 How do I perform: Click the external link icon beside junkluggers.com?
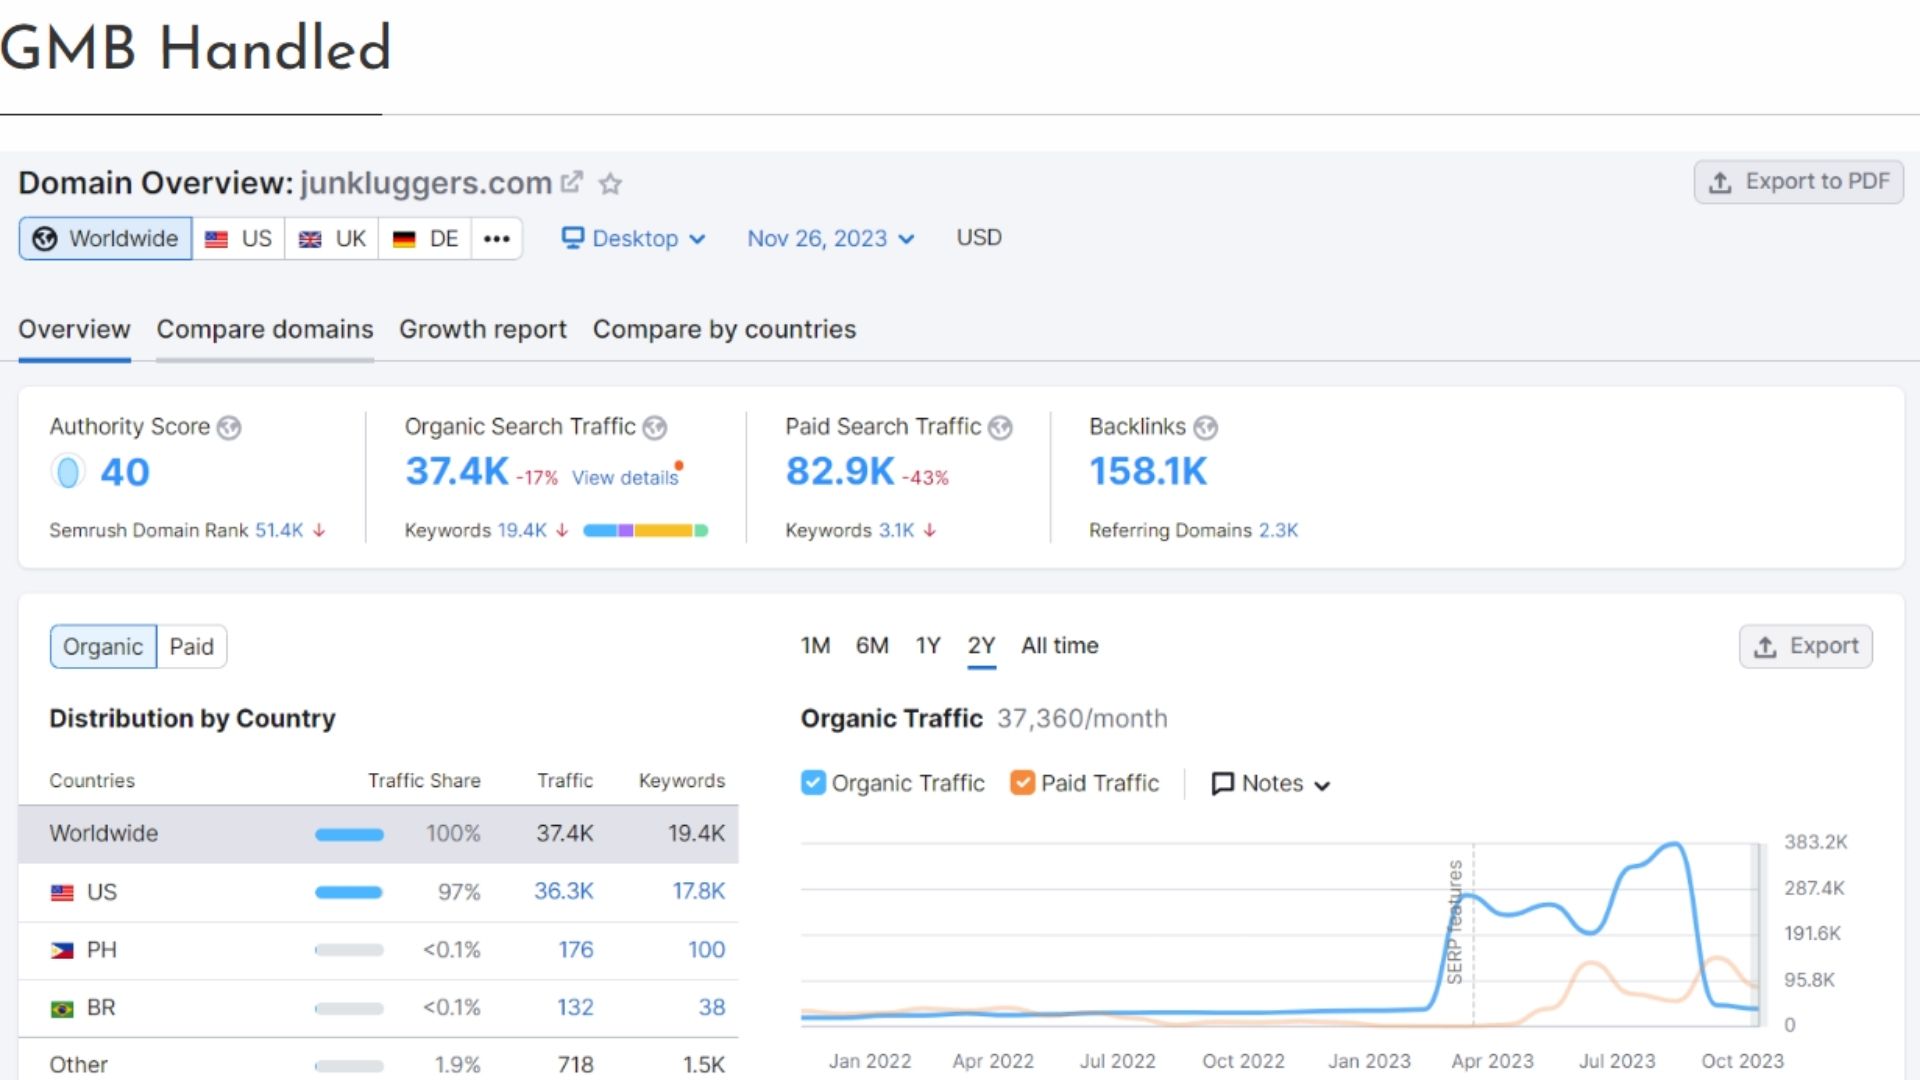pos(571,182)
